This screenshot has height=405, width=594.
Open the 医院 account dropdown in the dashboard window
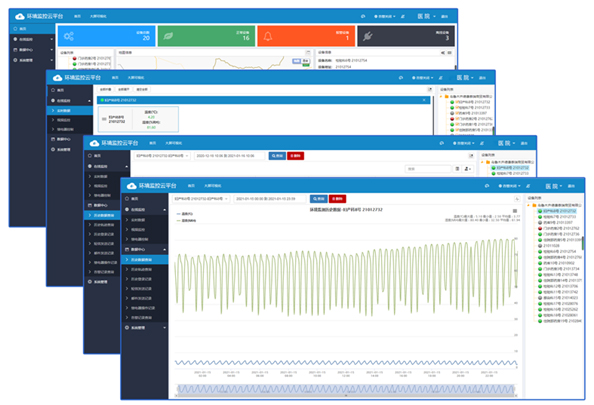click(426, 16)
